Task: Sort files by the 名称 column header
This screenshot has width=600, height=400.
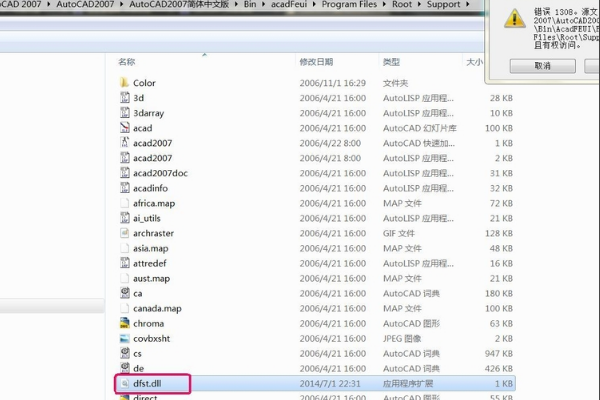Action: click(127, 62)
